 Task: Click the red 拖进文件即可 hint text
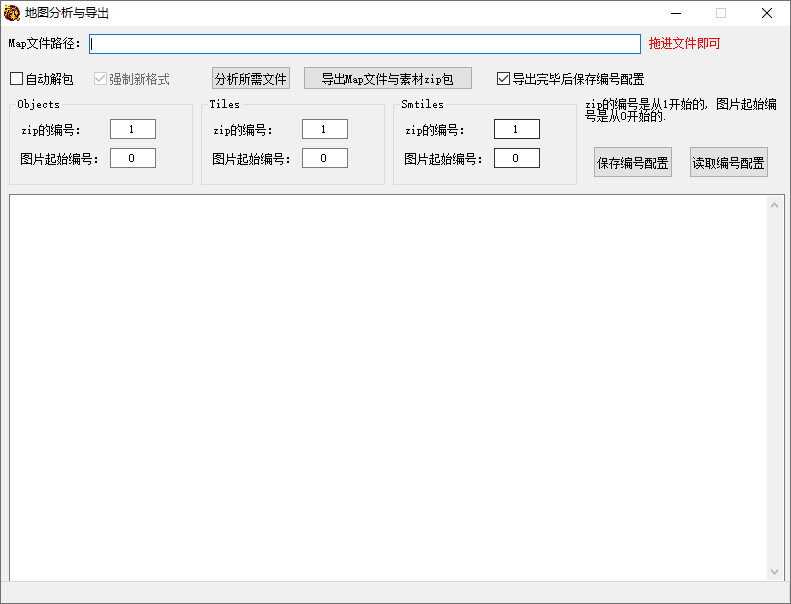(x=684, y=43)
